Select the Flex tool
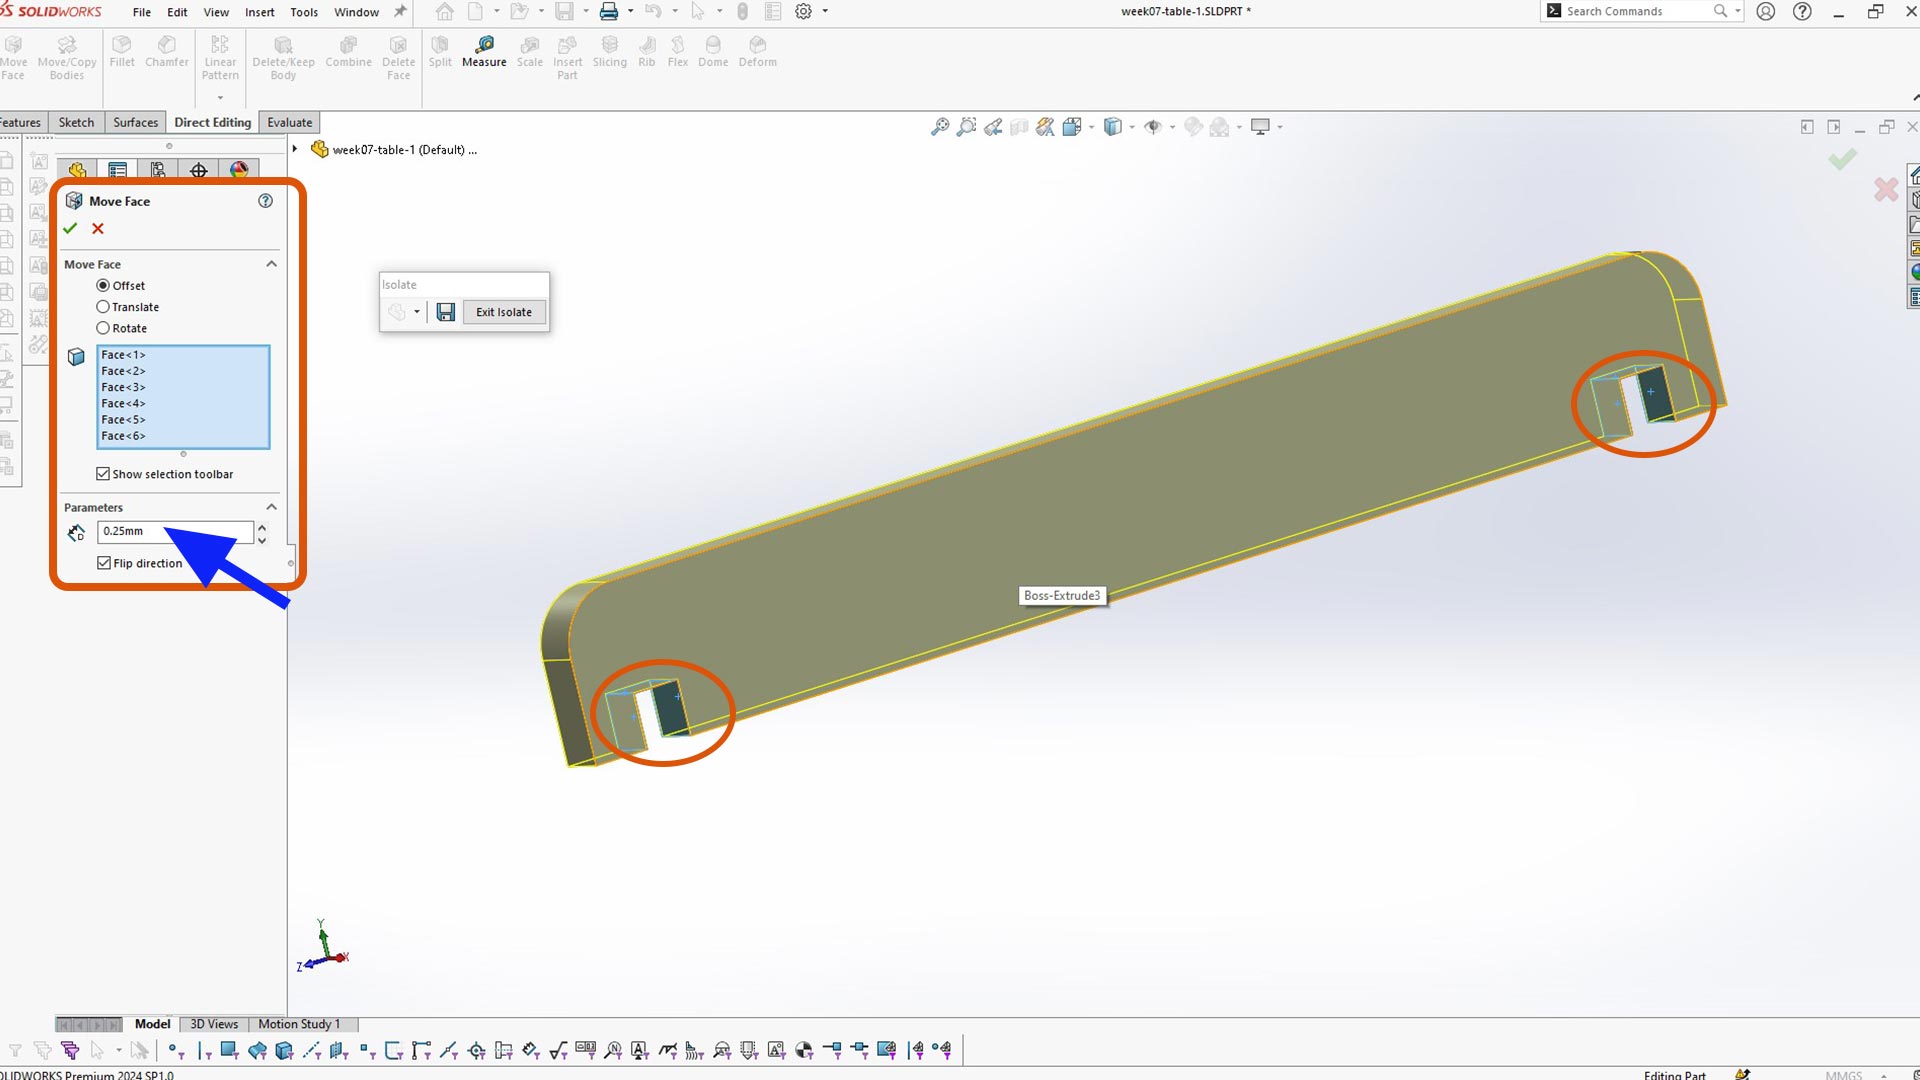The image size is (1920, 1080). click(678, 52)
